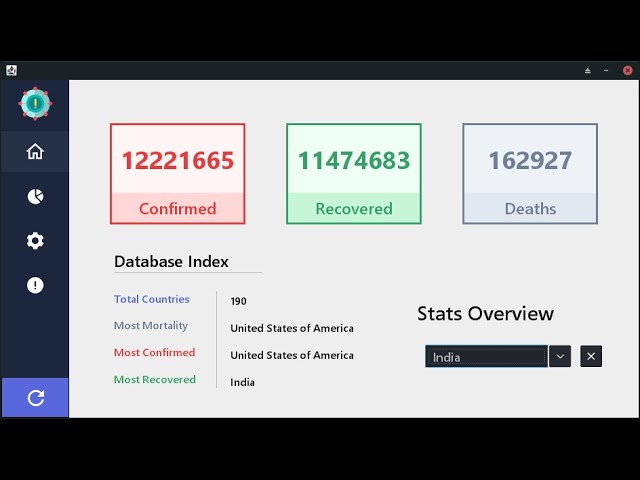The height and width of the screenshot is (480, 640).
Task: Click the window eject/maximize icon
Action: (x=588, y=71)
